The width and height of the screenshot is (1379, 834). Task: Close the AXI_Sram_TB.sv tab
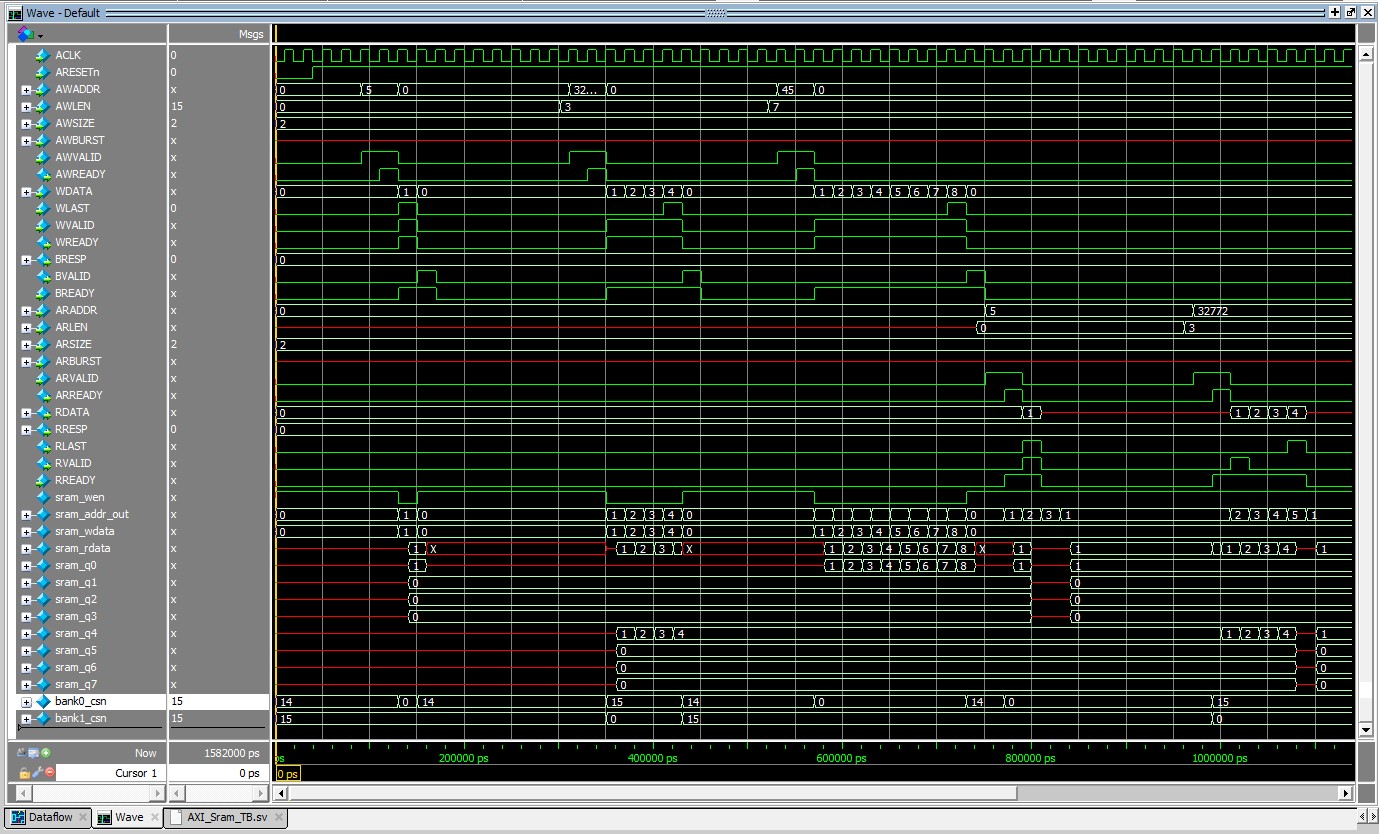pos(279,817)
